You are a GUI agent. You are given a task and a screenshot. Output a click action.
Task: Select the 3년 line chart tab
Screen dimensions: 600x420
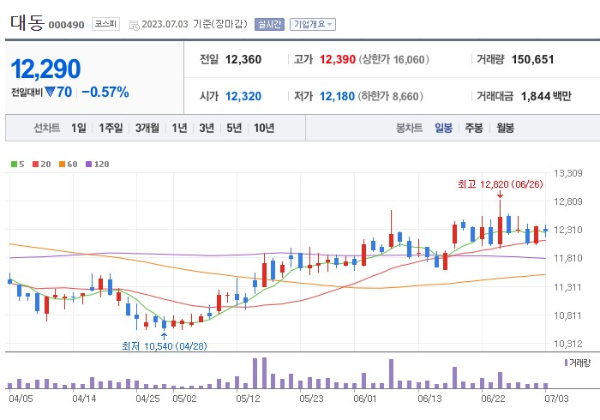coord(207,128)
